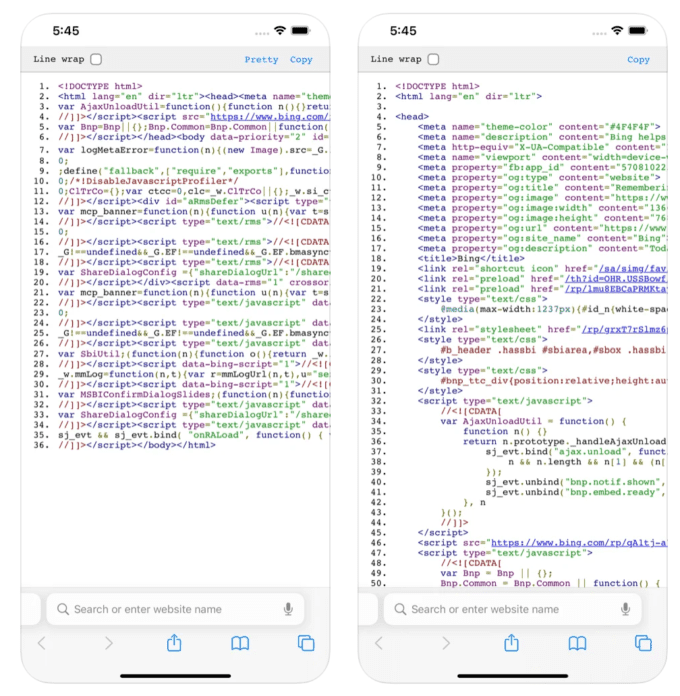Select 'var MSBIConfirmDialogSlides' line 31
680x696 pixels.
click(x=194, y=395)
